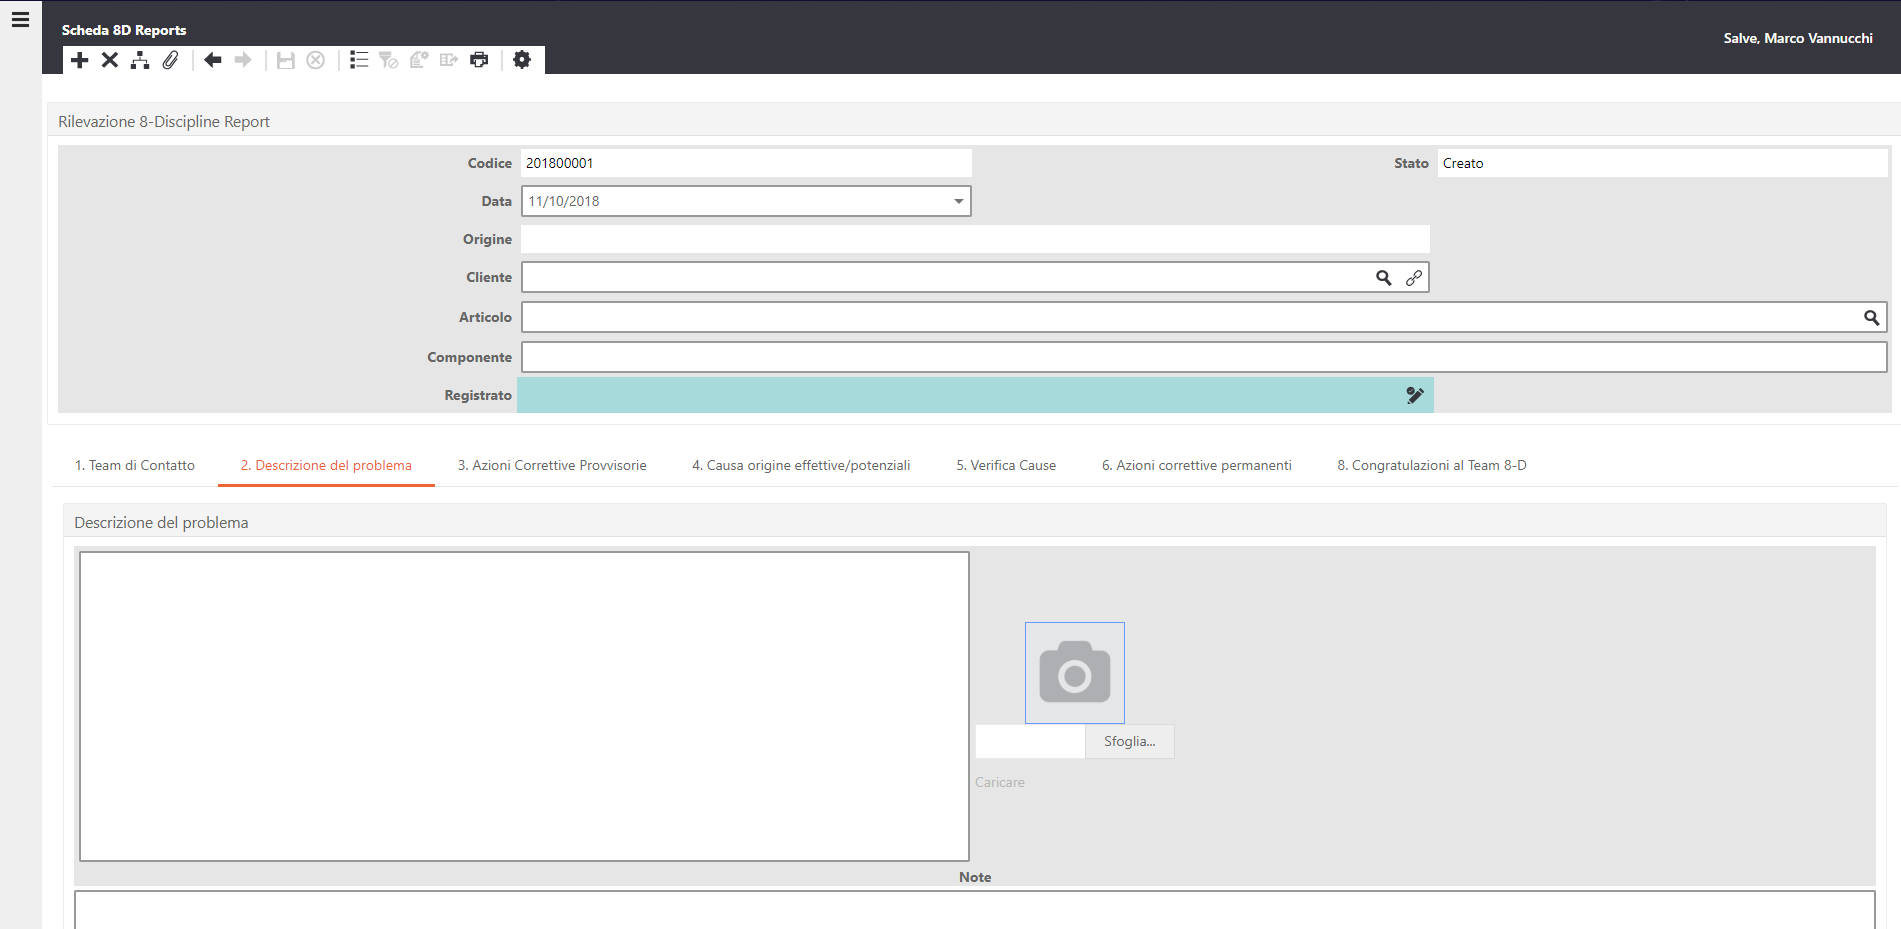The image size is (1901, 929).
Task: Click the paperclip attachment icon
Action: click(x=171, y=60)
